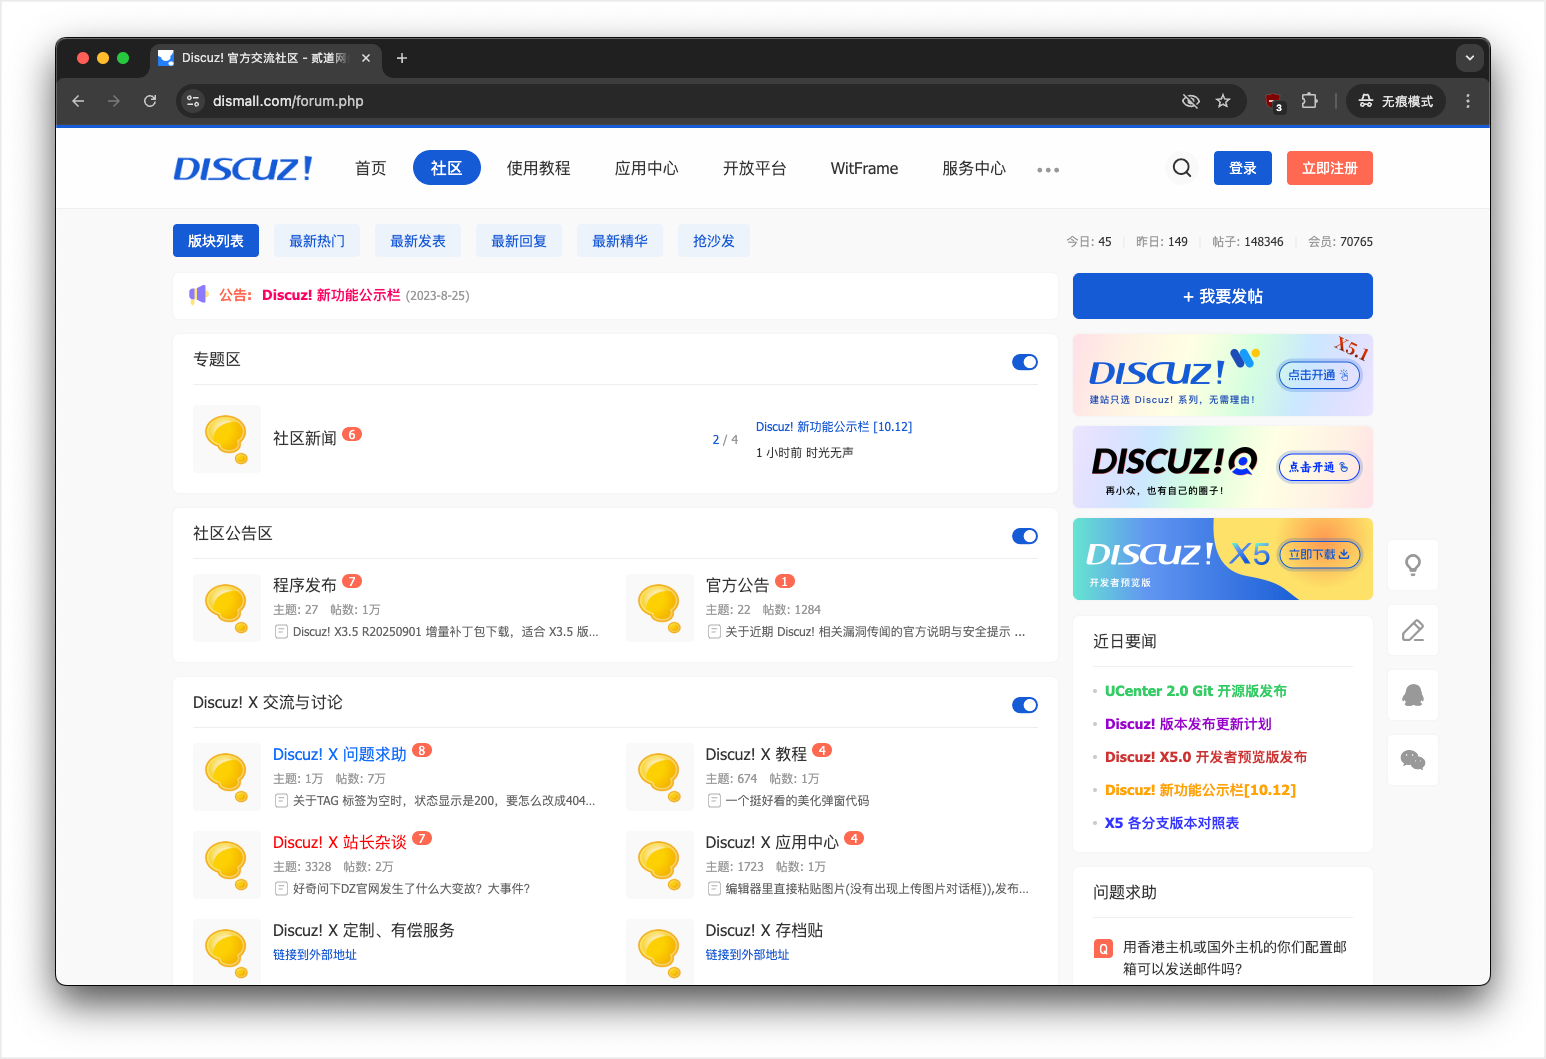Toggle the 社区公告区 section switch
This screenshot has width=1546, height=1059.
1025,536
